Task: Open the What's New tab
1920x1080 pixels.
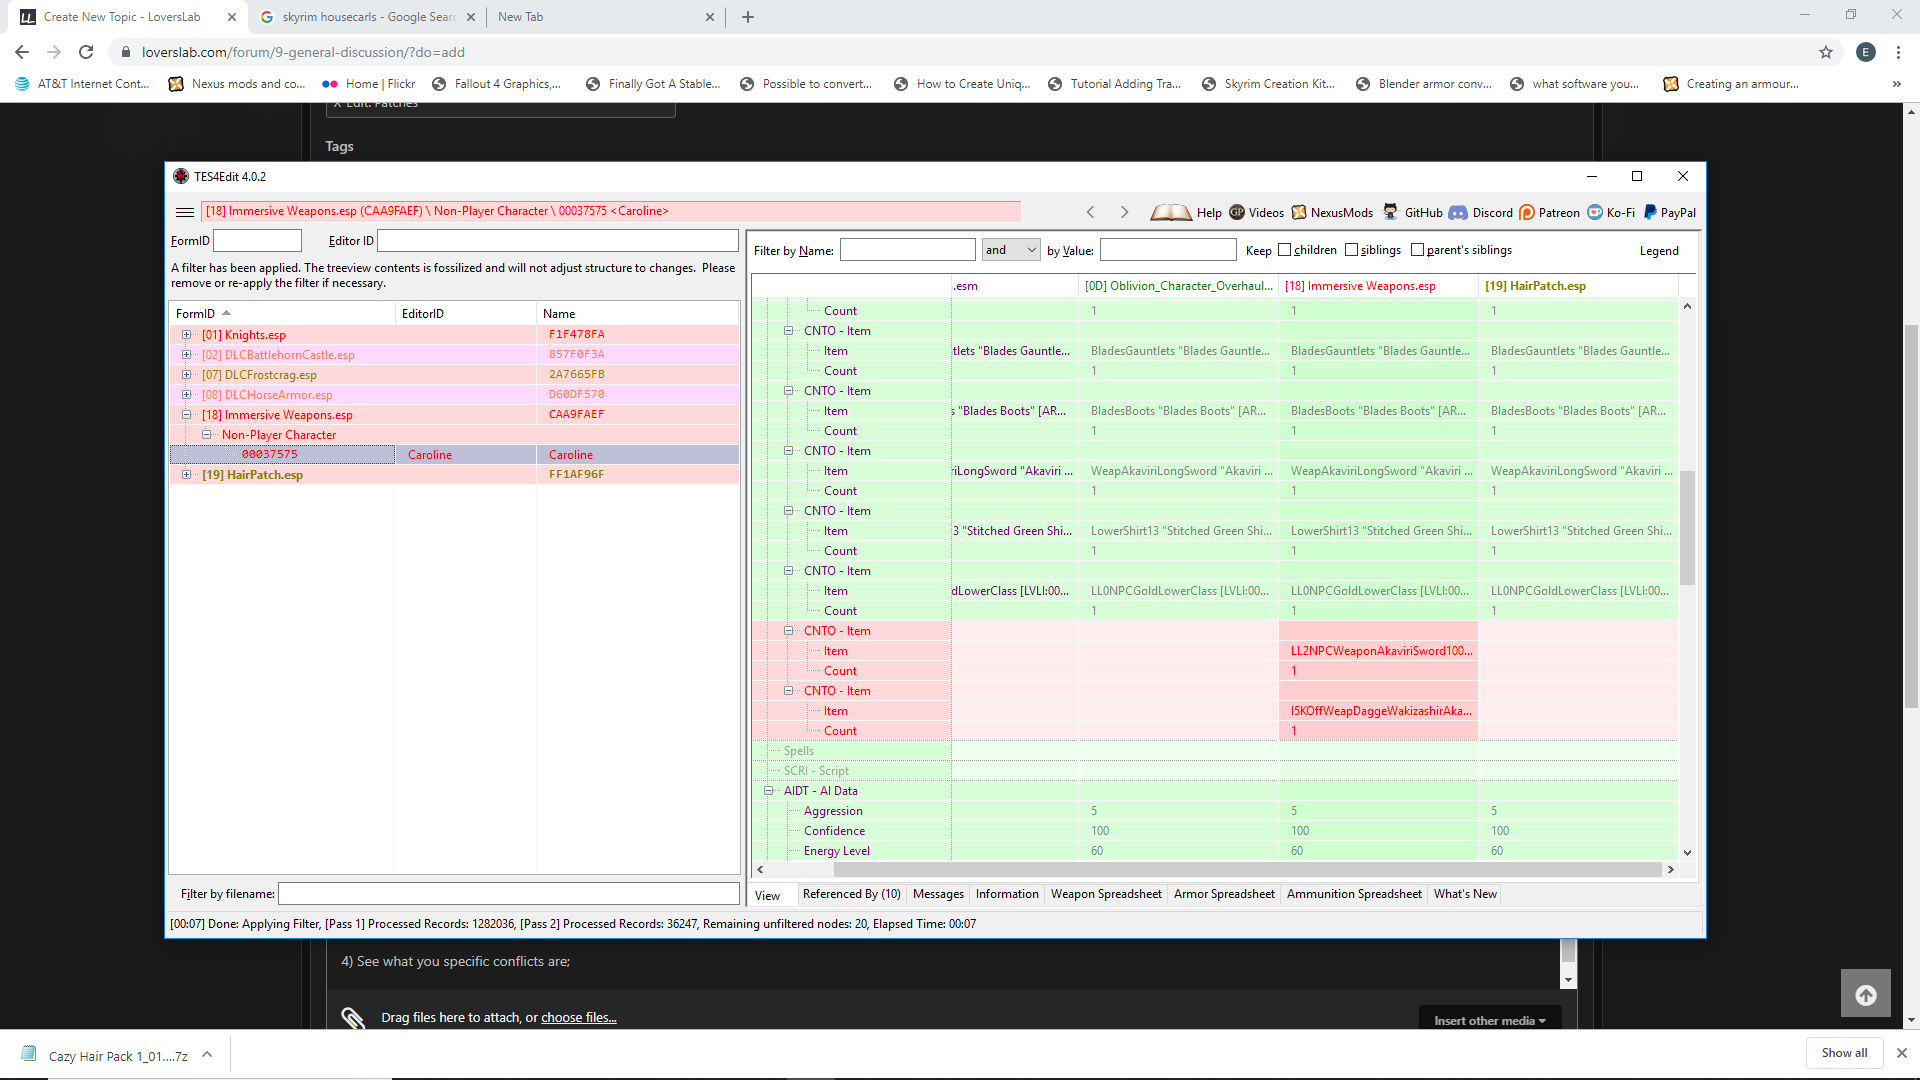Action: pos(1465,894)
